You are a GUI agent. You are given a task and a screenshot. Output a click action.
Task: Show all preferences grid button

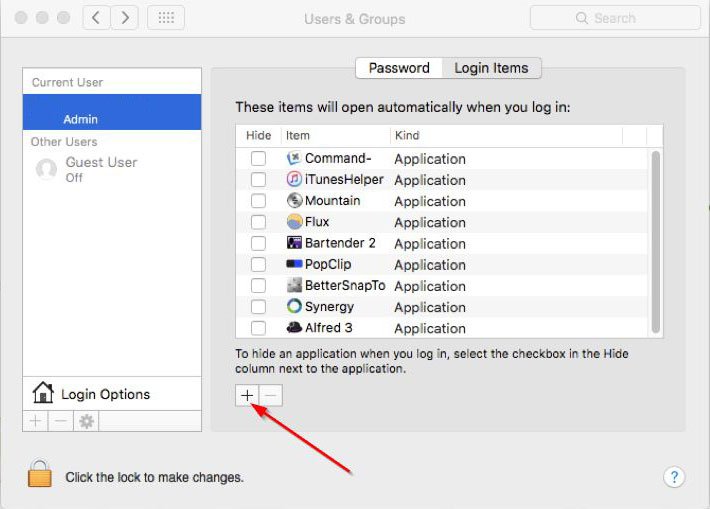[166, 18]
